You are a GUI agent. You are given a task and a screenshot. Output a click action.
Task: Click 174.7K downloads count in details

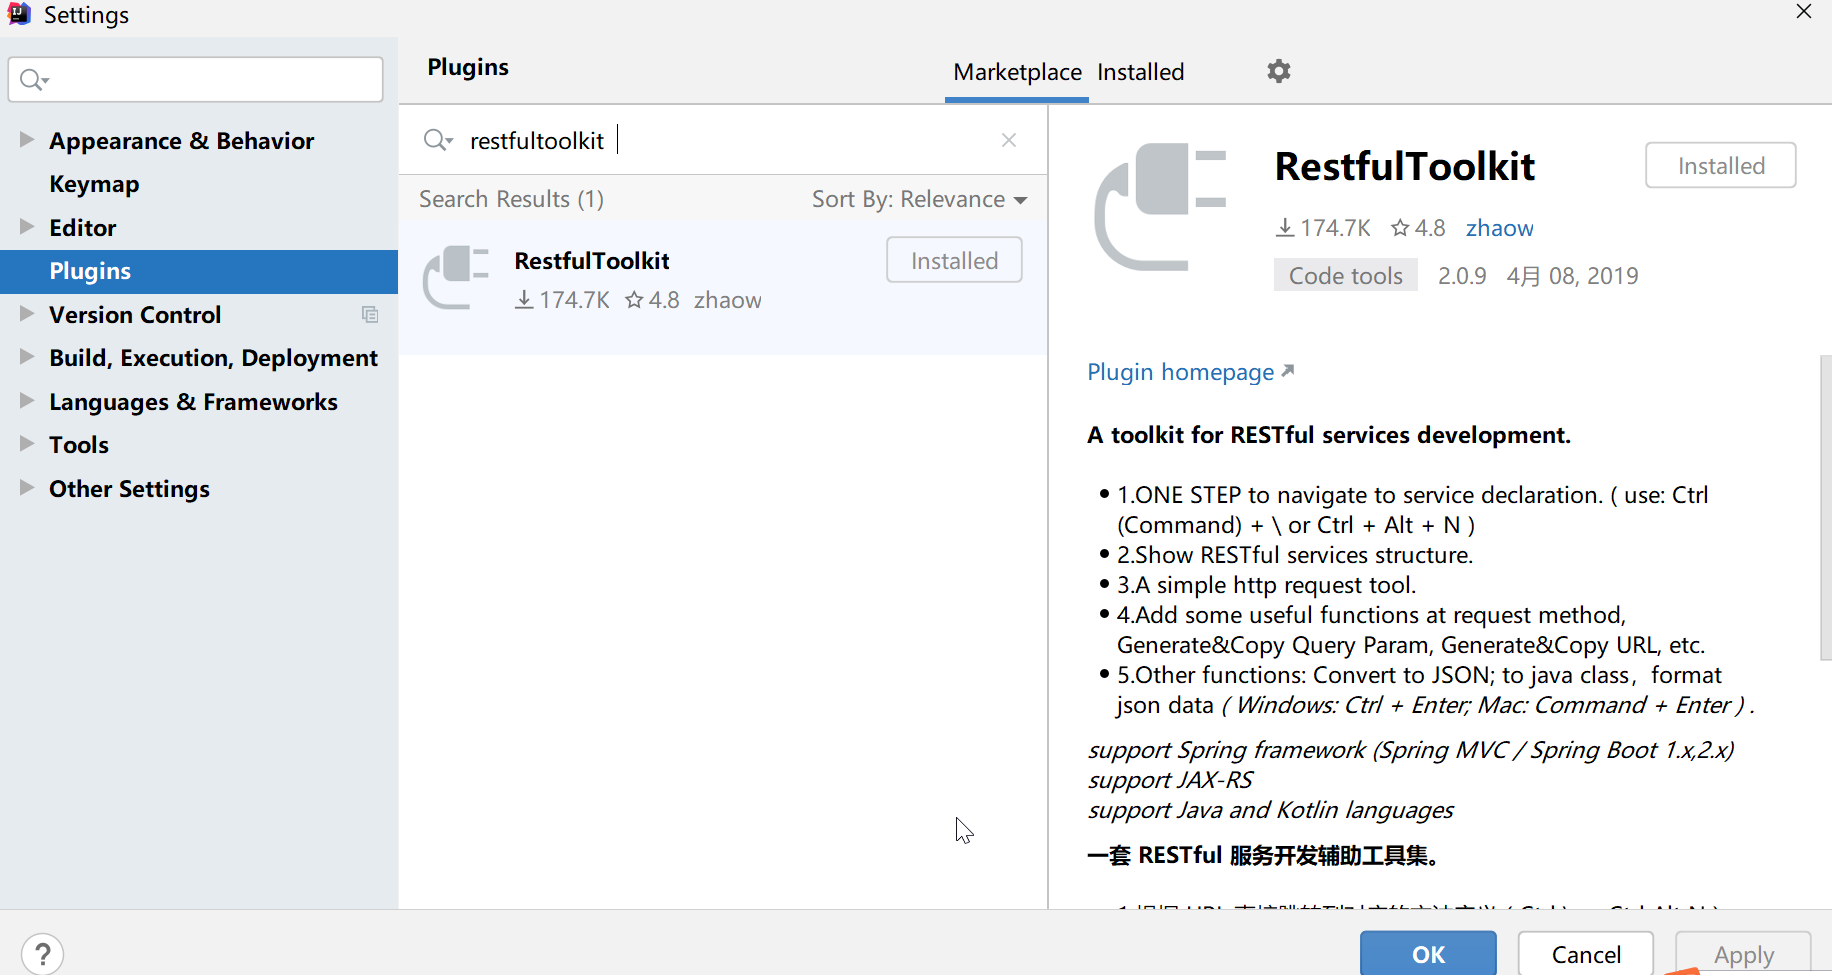[x=1323, y=228]
